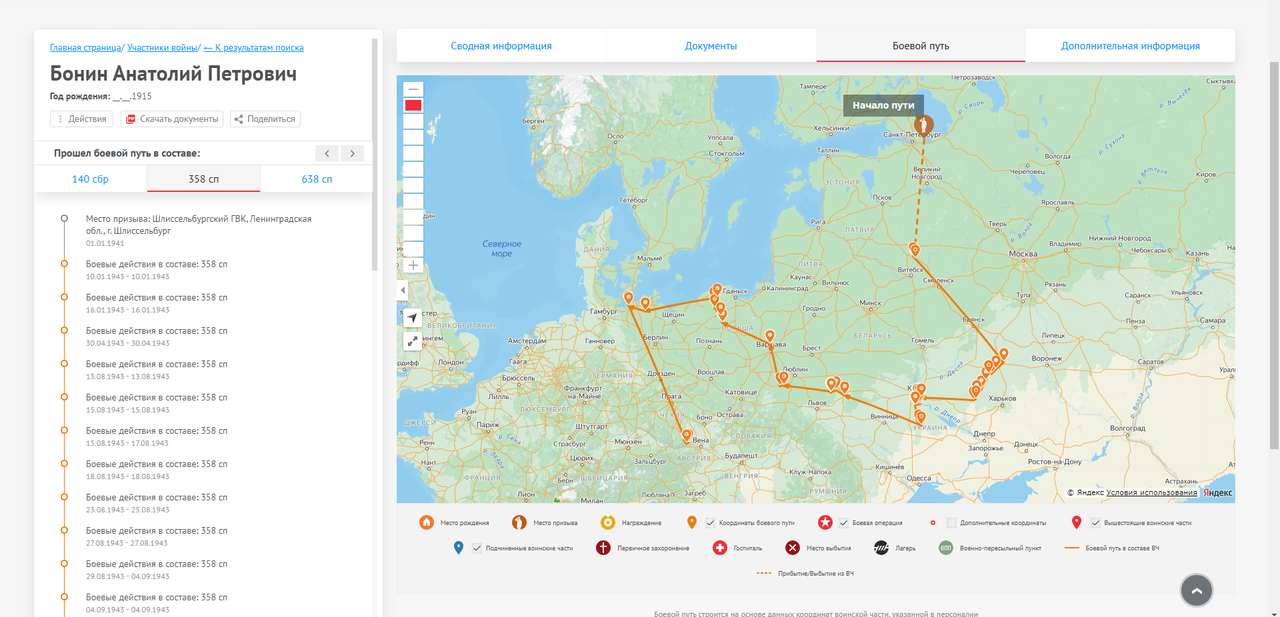Toggle the Подчиненные воинские части checkbox
Image resolution: width=1280 pixels, height=617 pixels.
[477, 548]
